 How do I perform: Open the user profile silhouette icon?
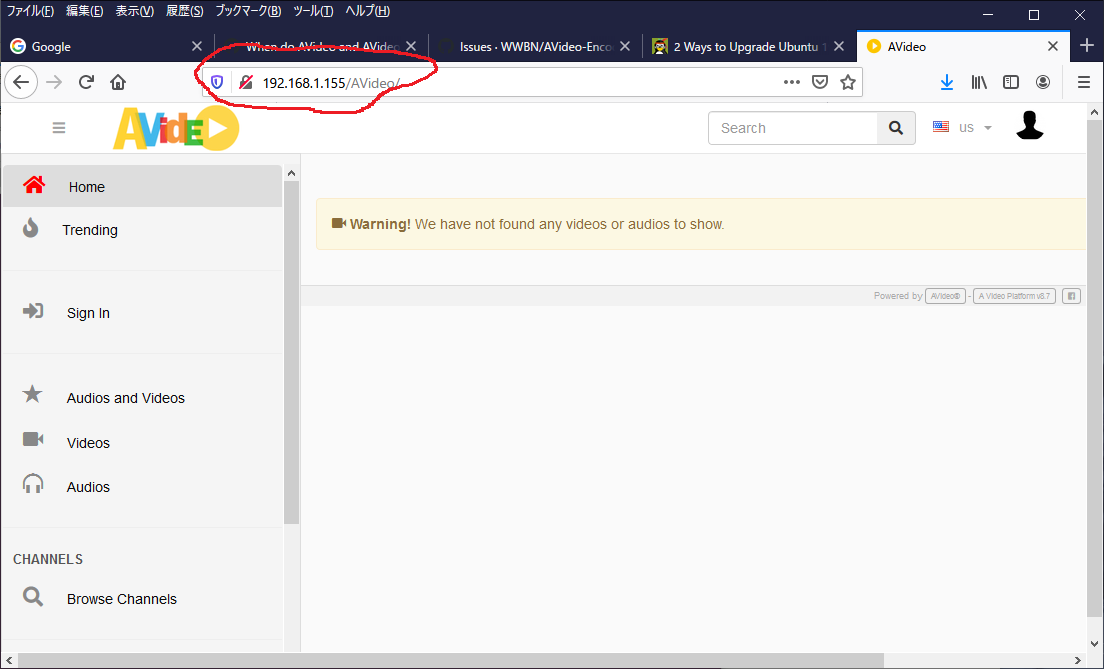(x=1029, y=125)
